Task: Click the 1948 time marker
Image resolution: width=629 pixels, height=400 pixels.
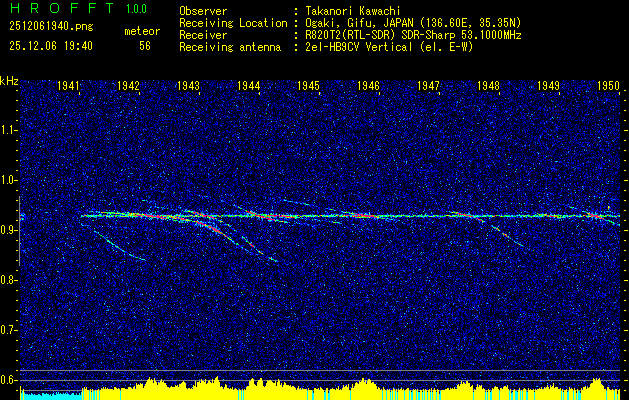Action: [488, 87]
